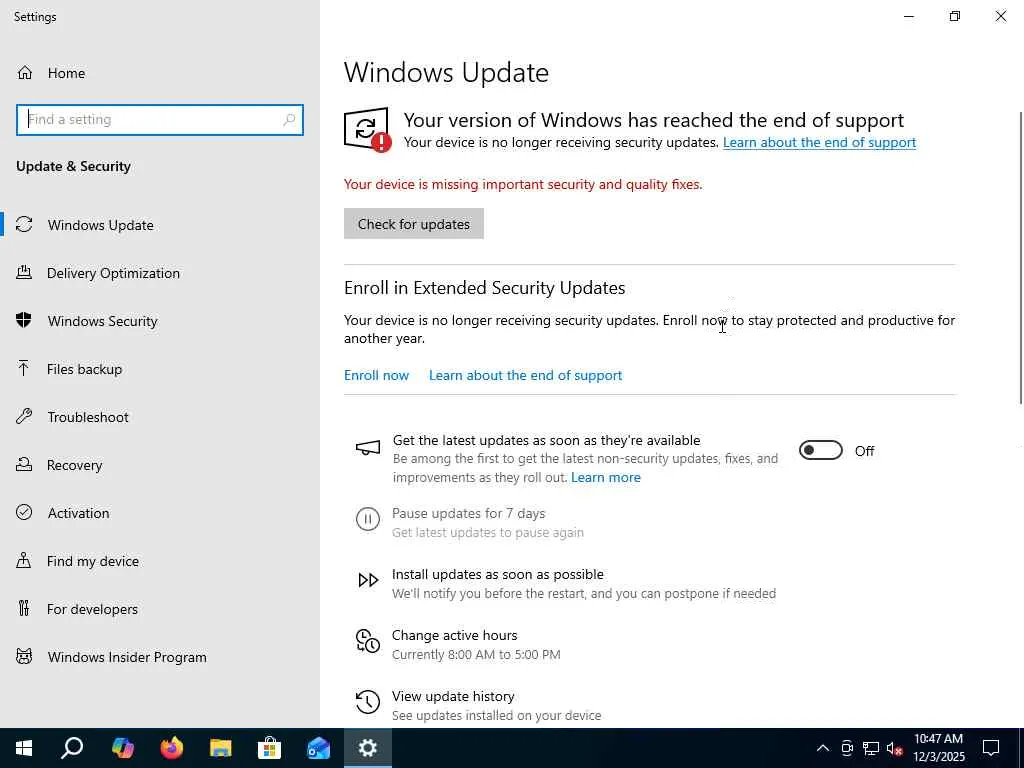Open View update history

(453, 696)
